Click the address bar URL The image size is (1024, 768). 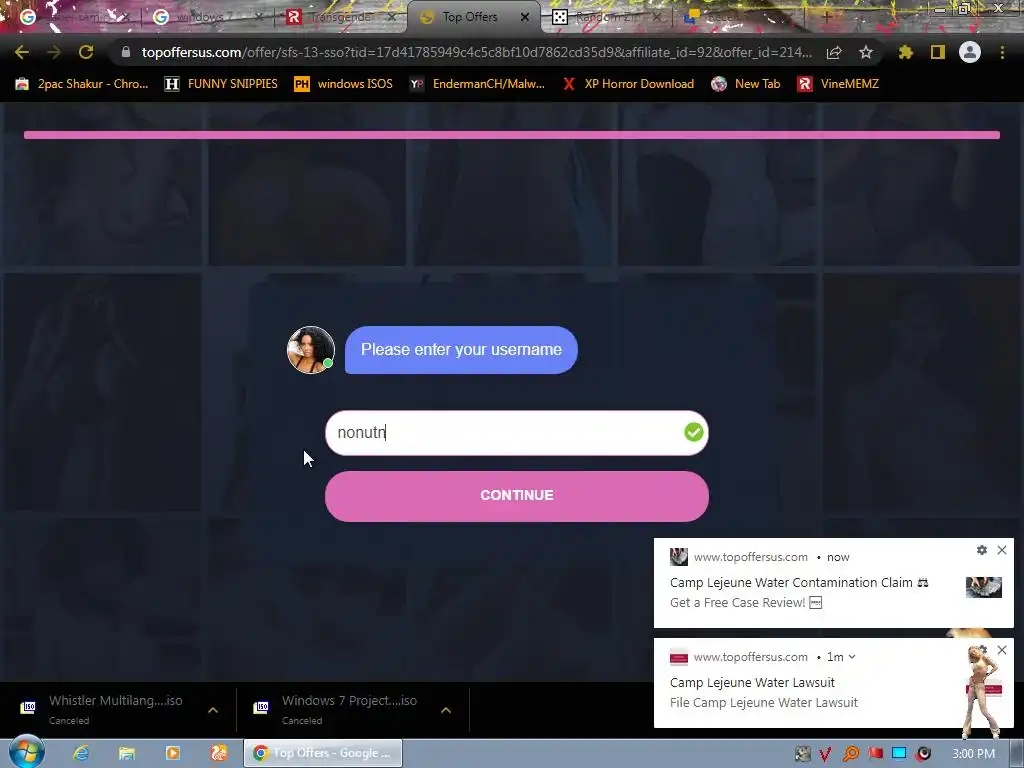(477, 52)
